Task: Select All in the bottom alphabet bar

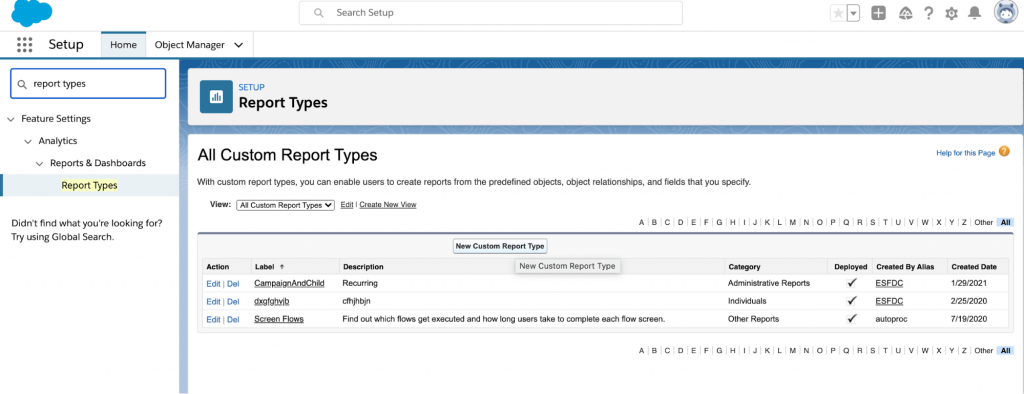Action: pos(1006,351)
